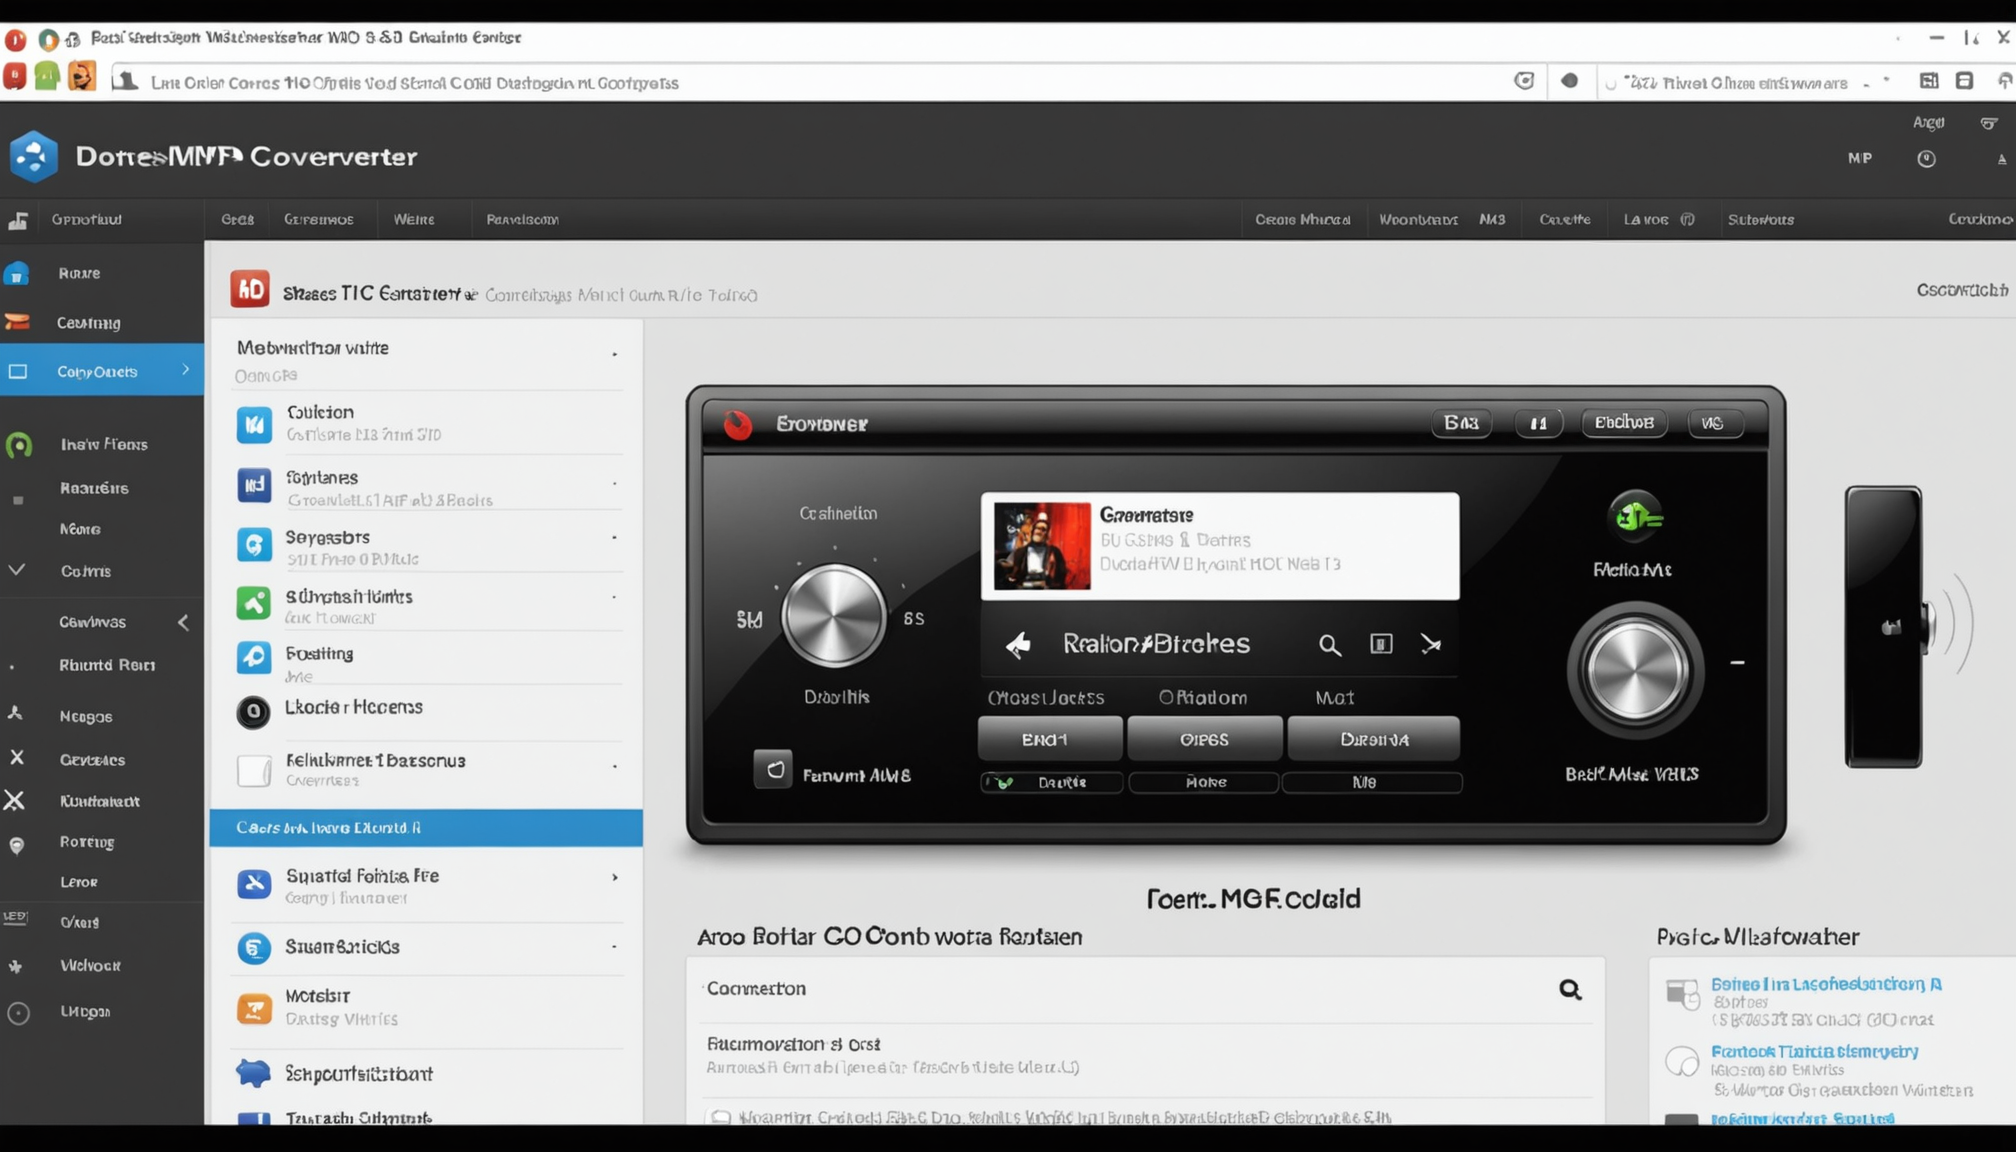
Task: Click the magnifier search icon in player
Action: (1329, 645)
